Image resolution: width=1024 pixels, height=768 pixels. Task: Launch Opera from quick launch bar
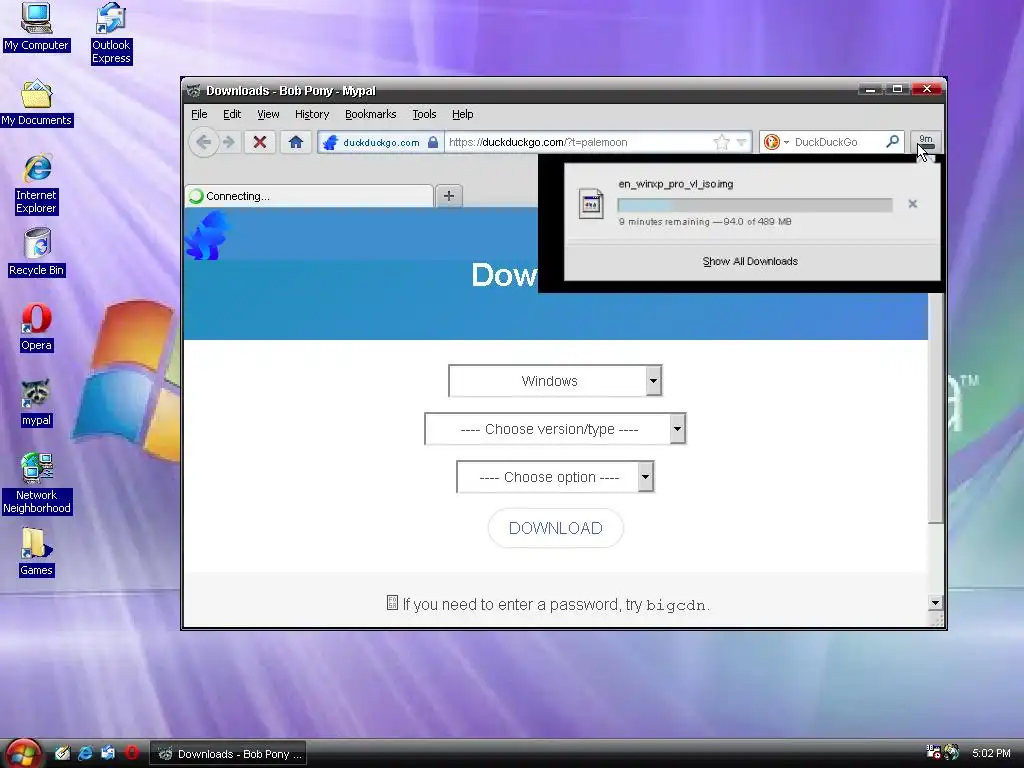[x=131, y=753]
